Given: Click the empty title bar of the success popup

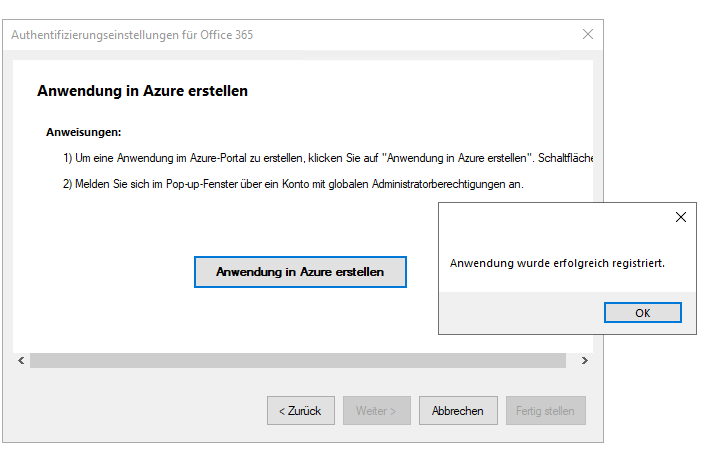Looking at the screenshot, I should pos(551,217).
